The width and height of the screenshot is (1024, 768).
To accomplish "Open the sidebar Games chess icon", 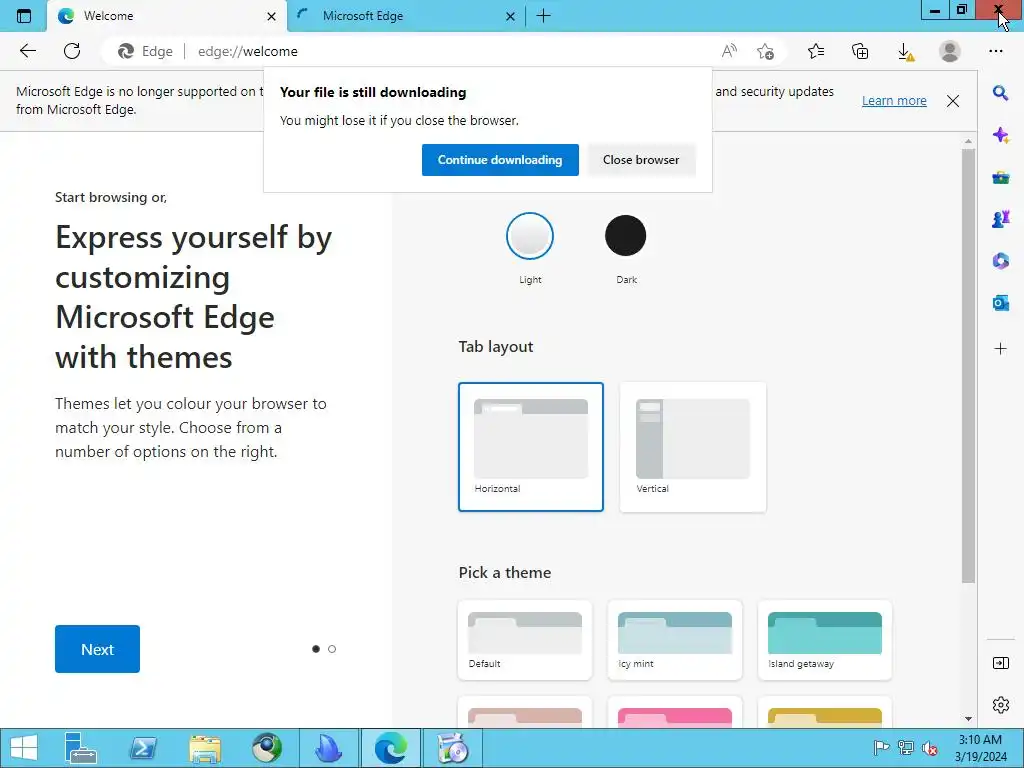I will coord(1000,219).
